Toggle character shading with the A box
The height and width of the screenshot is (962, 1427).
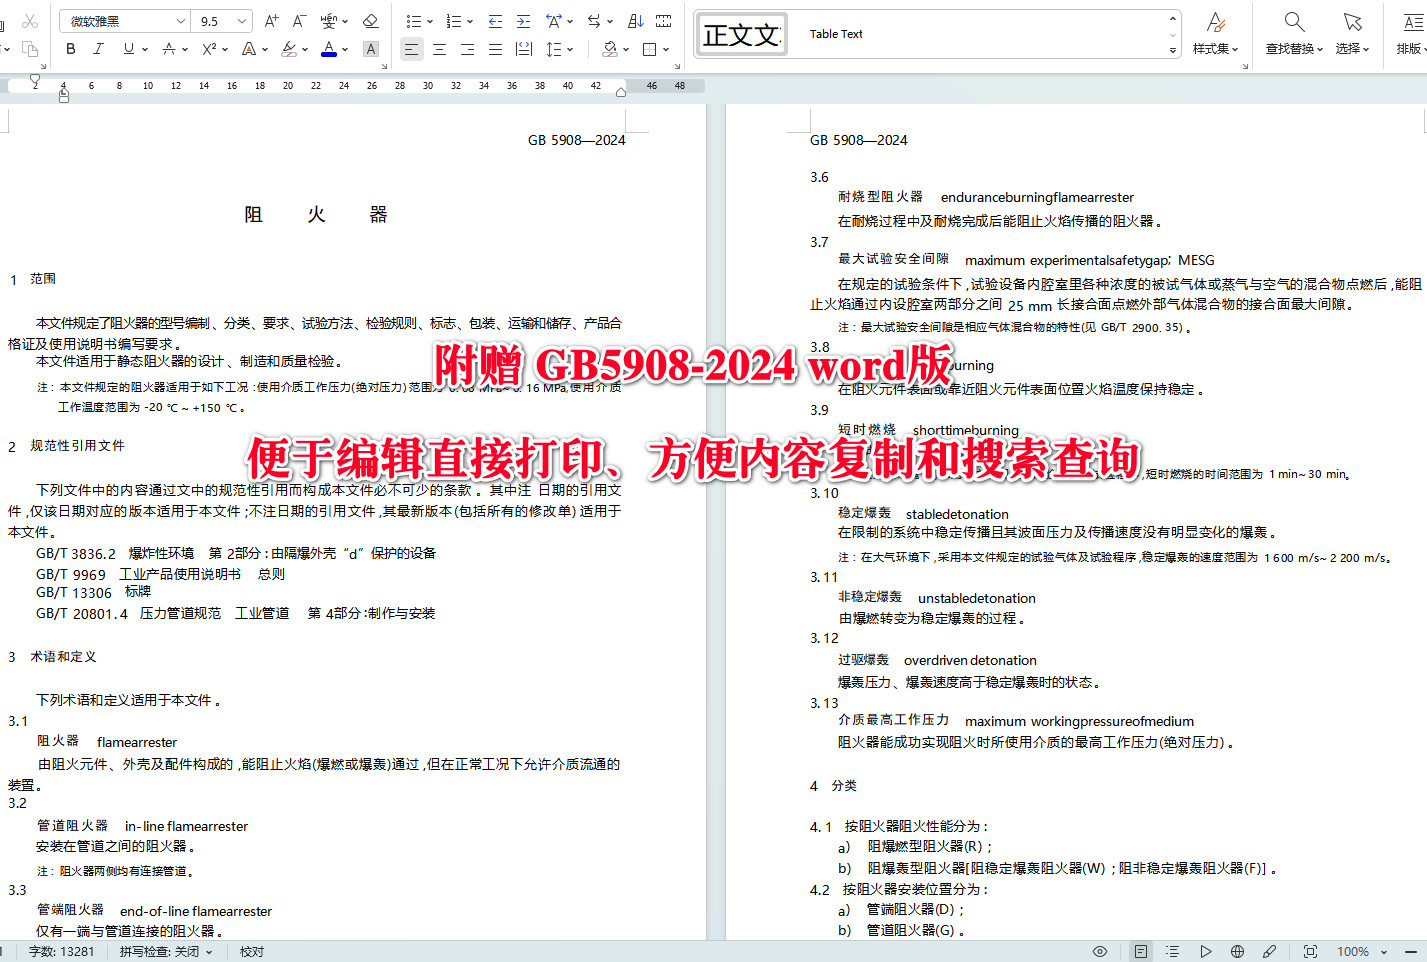click(371, 48)
